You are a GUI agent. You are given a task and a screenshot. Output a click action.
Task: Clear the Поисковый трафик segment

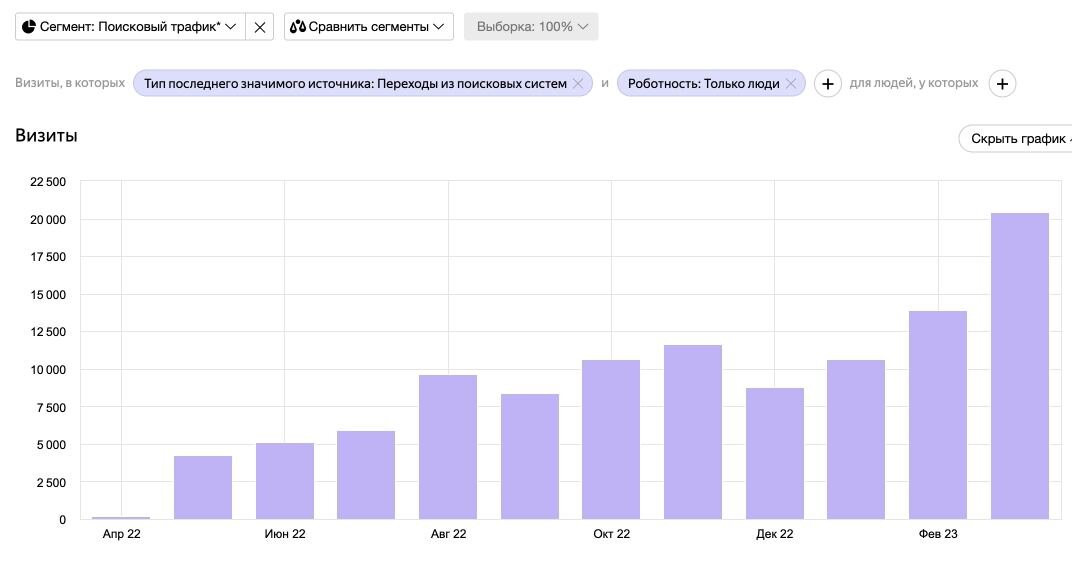click(x=260, y=27)
